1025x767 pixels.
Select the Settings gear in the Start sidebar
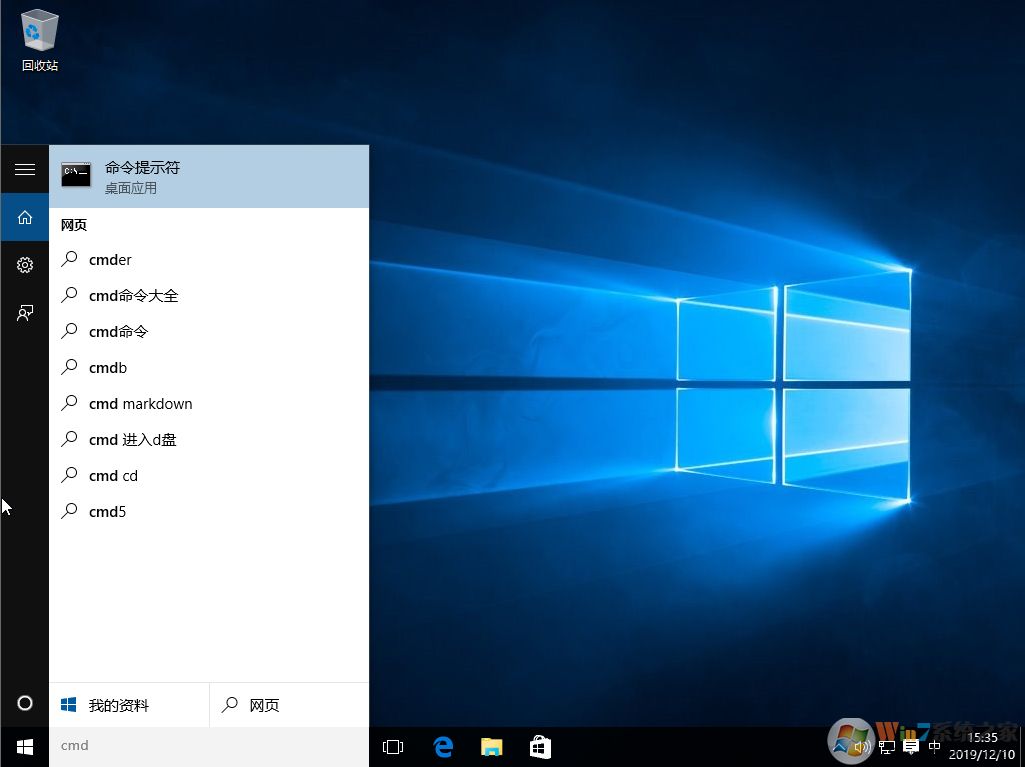coord(24,265)
